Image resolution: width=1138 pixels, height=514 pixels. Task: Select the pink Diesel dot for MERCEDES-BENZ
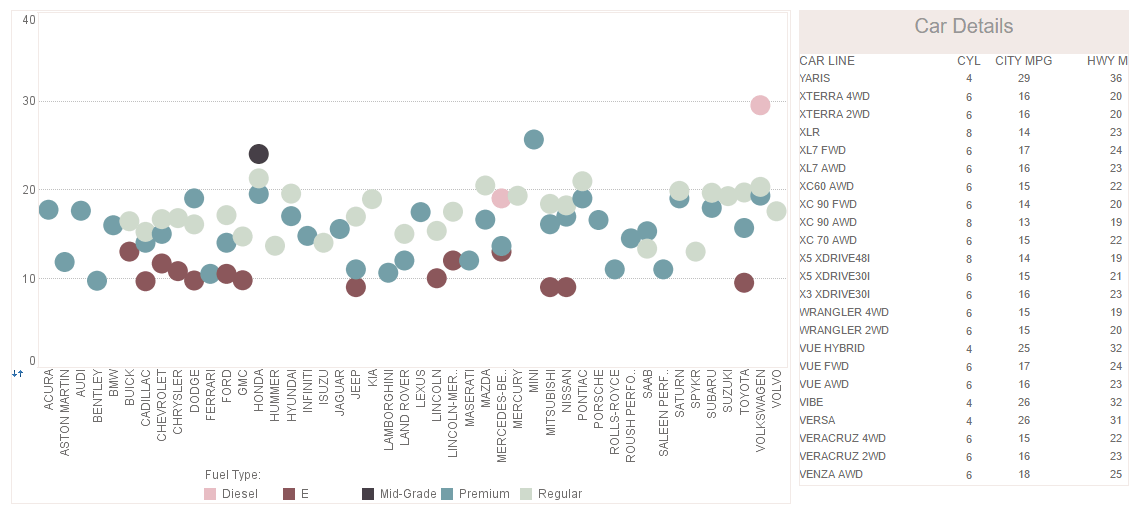pos(500,198)
